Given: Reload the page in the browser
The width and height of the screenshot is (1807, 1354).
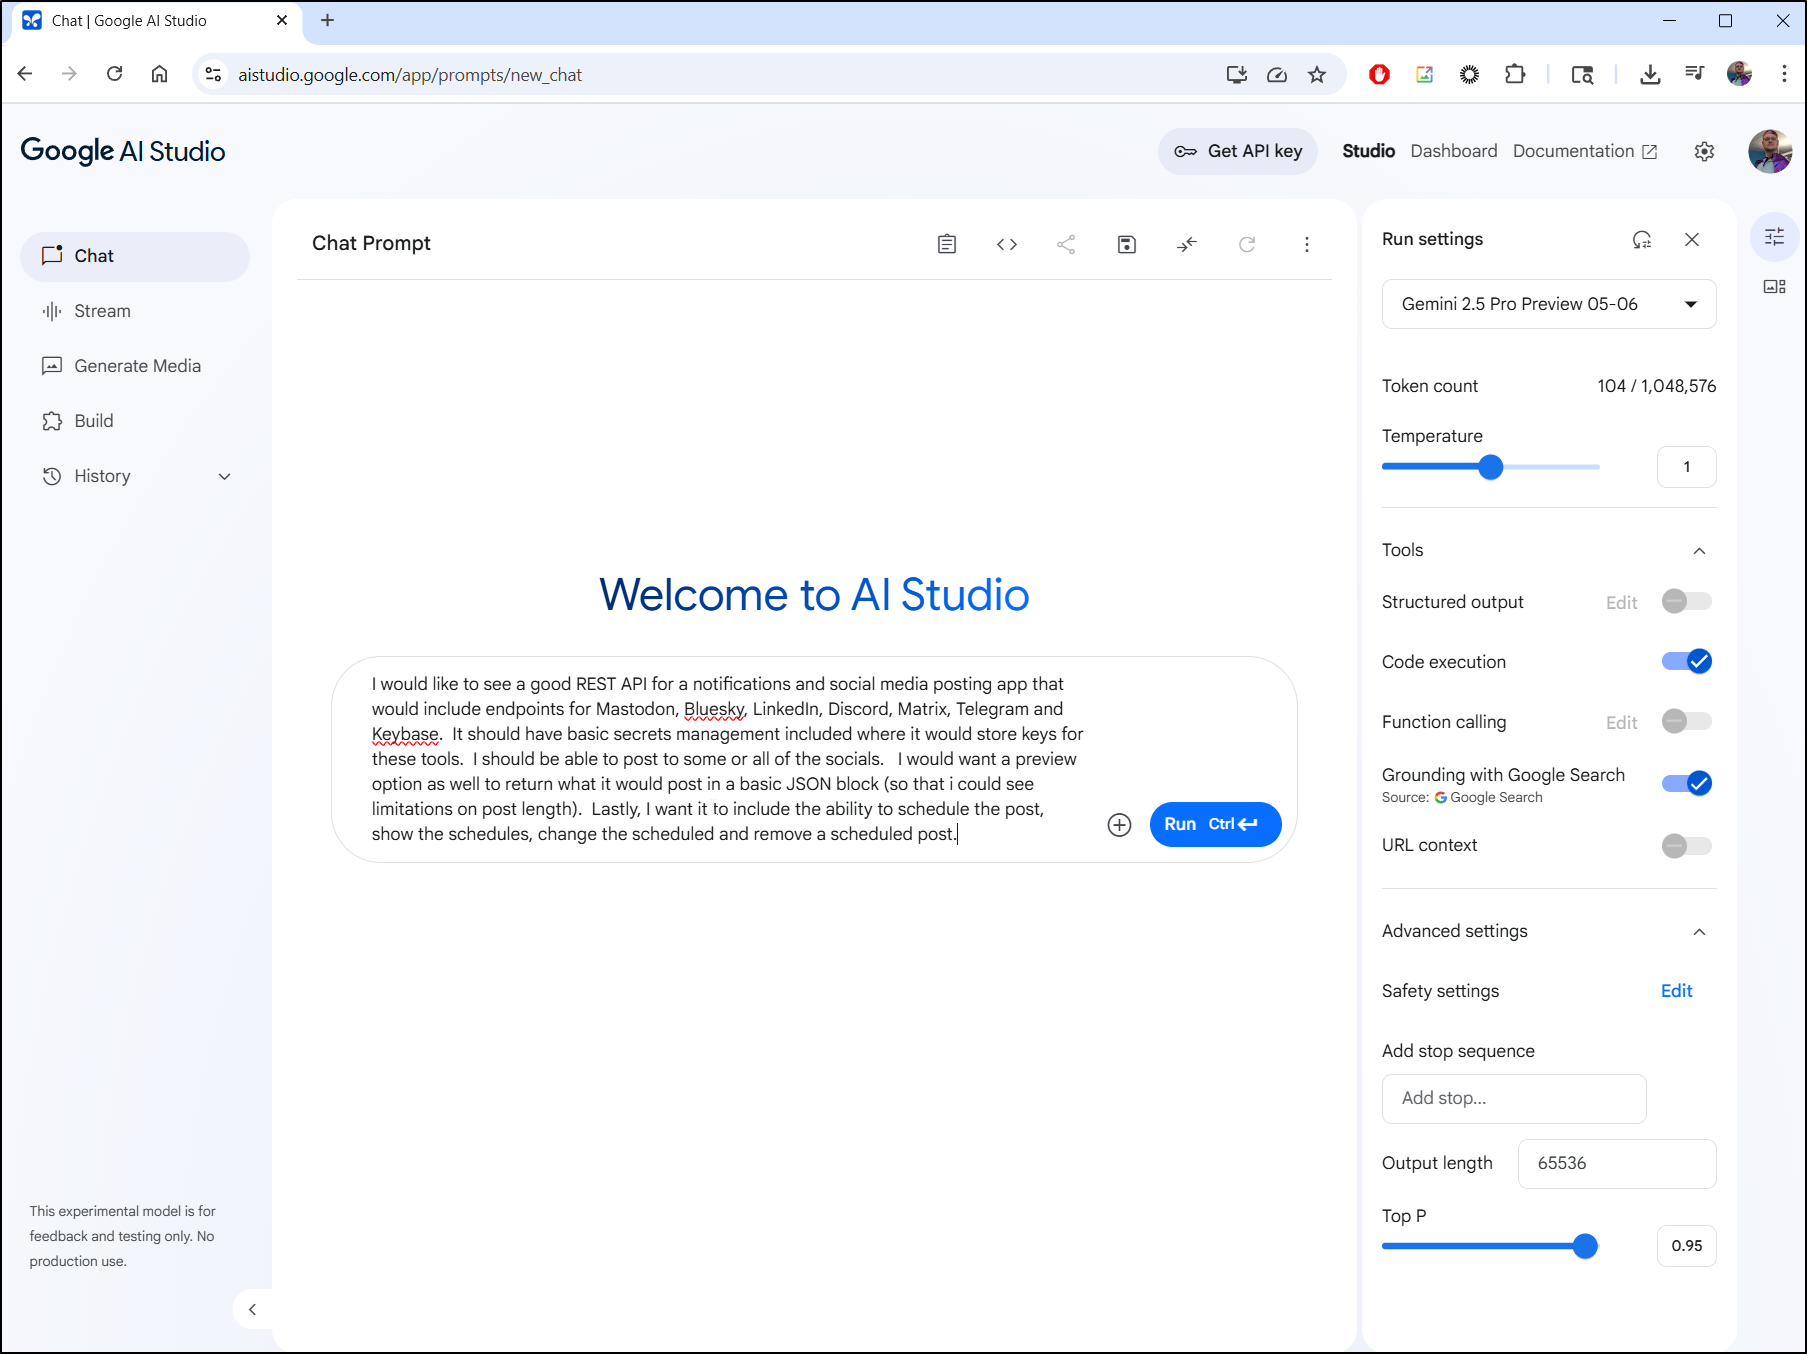Looking at the screenshot, I should tap(114, 74).
